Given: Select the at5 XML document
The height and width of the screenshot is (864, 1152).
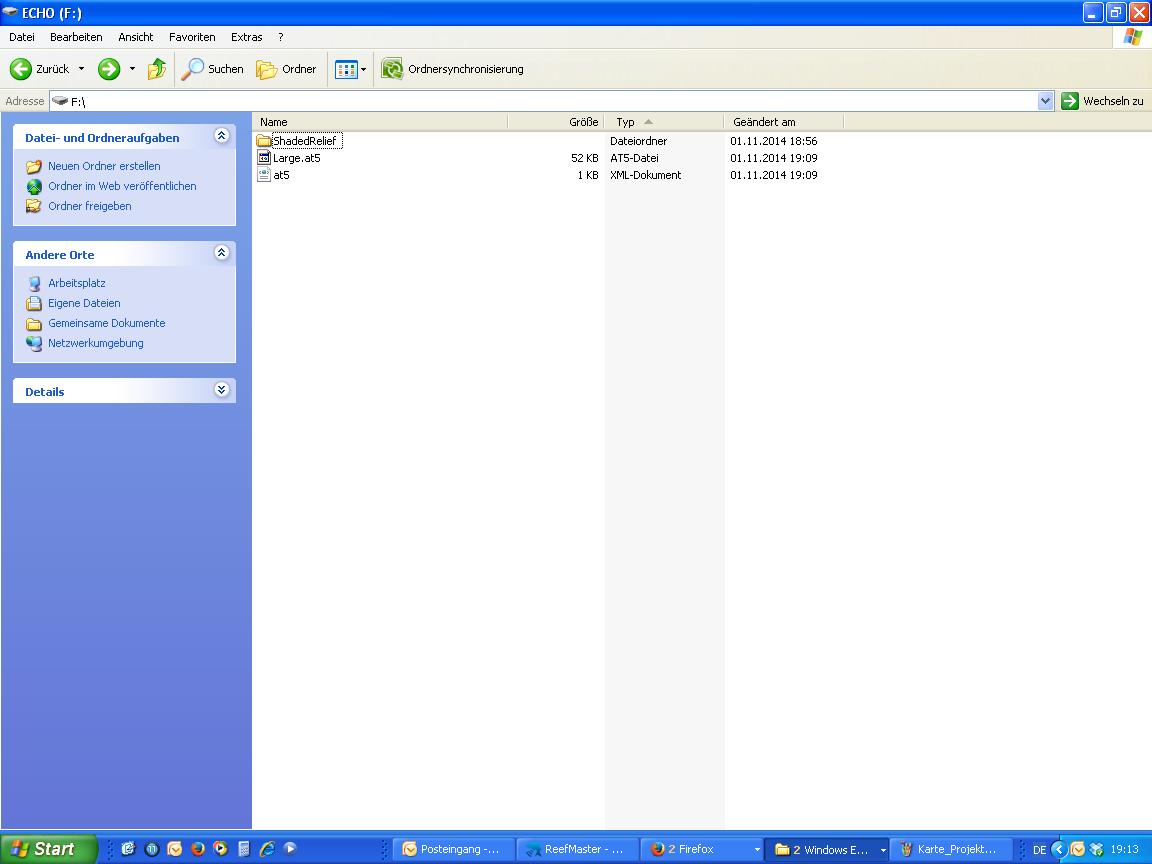Looking at the screenshot, I should (281, 175).
